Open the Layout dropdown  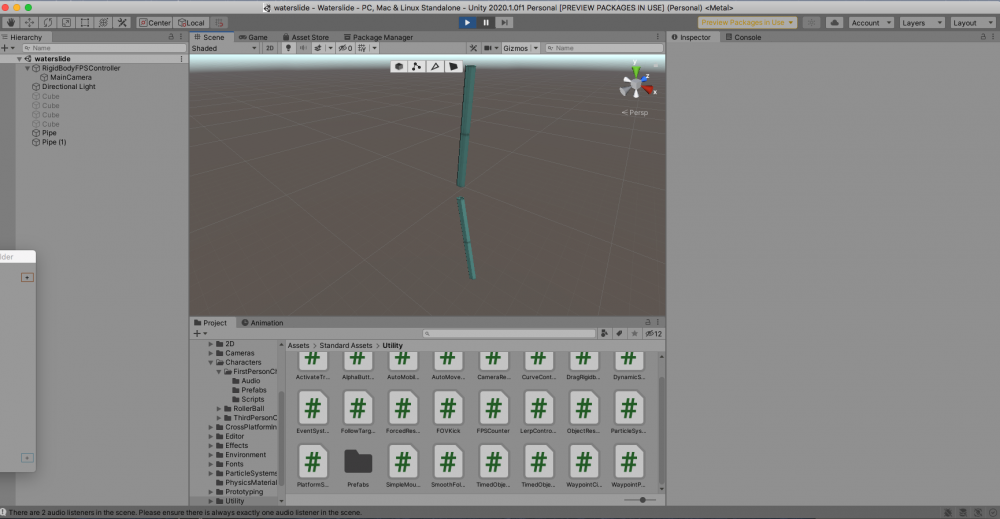coord(972,22)
